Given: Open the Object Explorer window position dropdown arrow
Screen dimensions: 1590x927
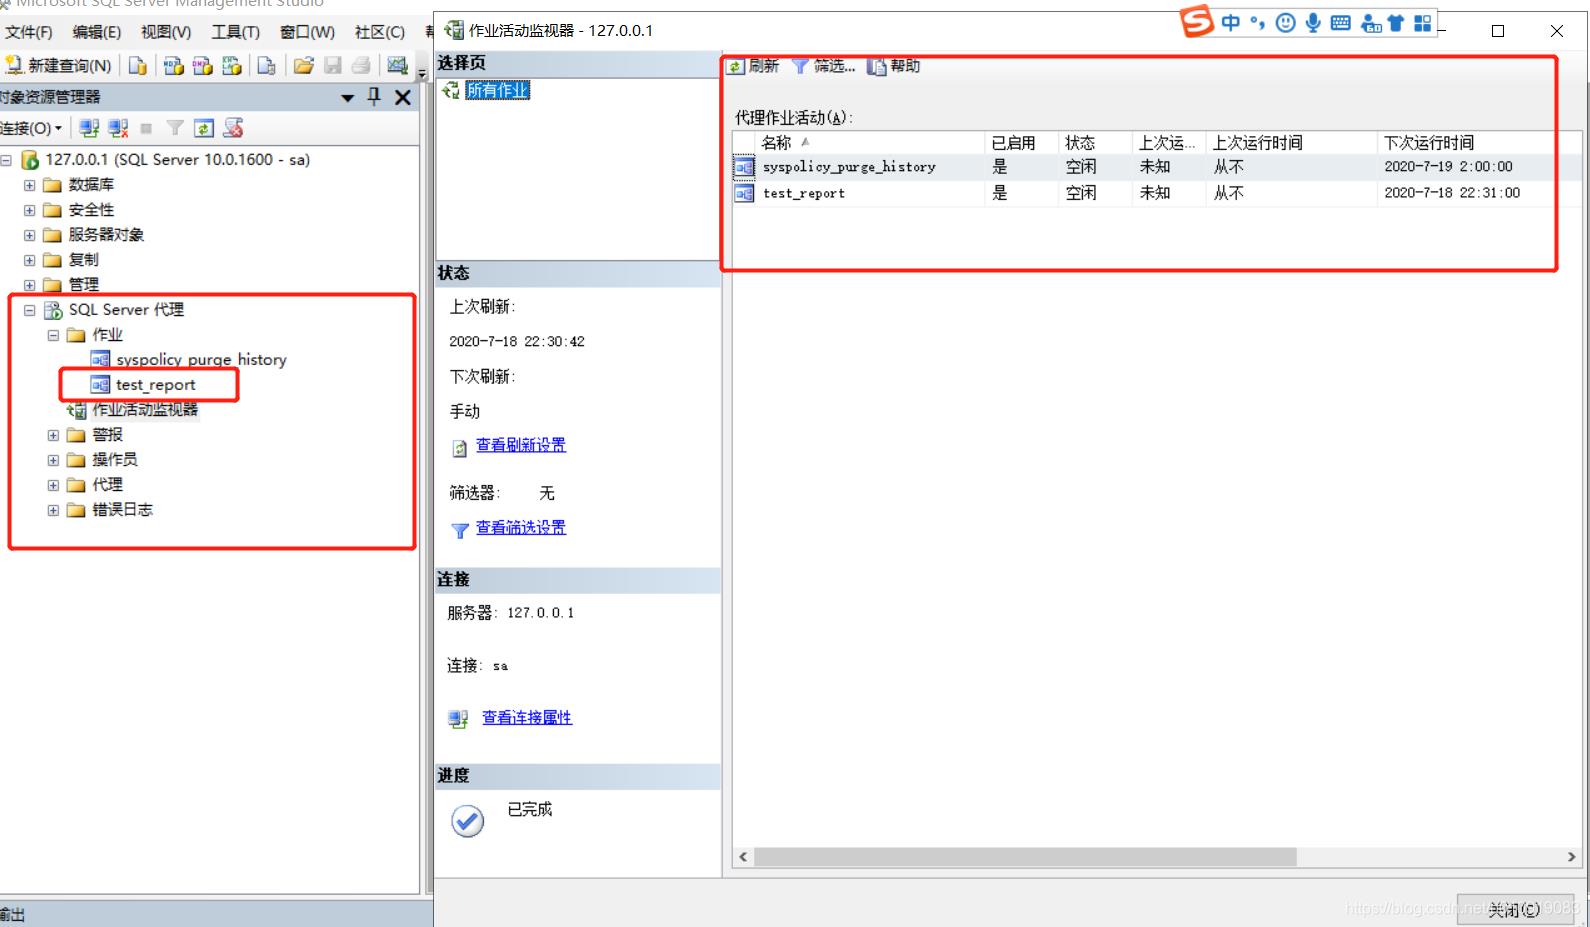Looking at the screenshot, I should pyautogui.click(x=348, y=98).
